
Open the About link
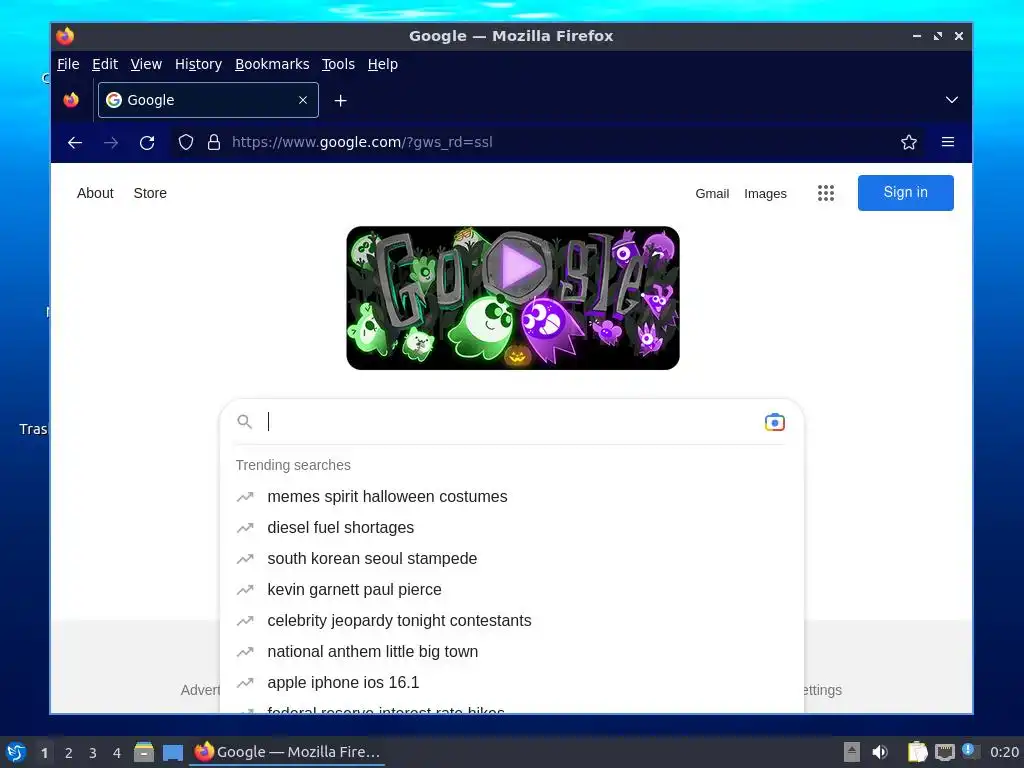point(95,193)
